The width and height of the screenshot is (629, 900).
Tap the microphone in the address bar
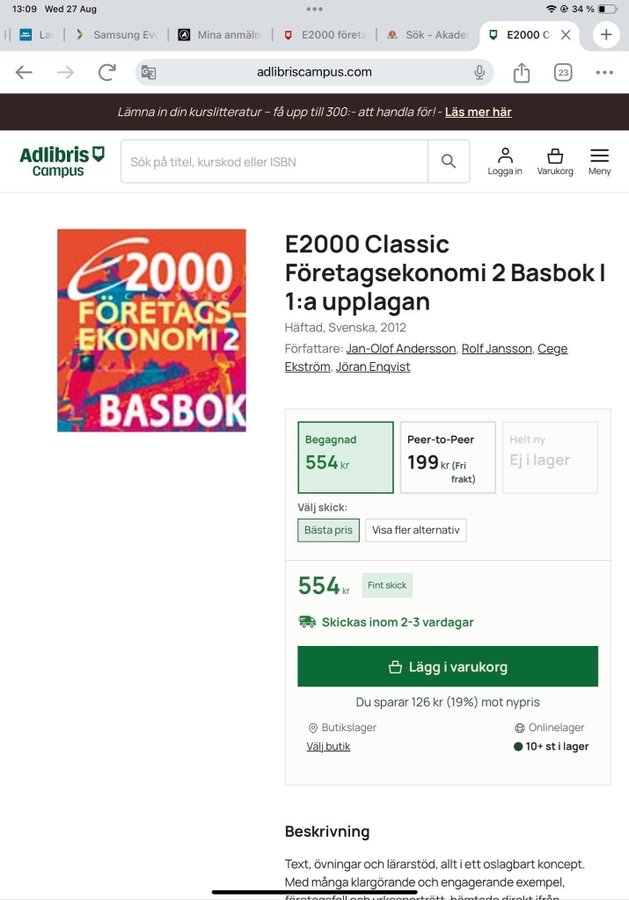coord(480,72)
